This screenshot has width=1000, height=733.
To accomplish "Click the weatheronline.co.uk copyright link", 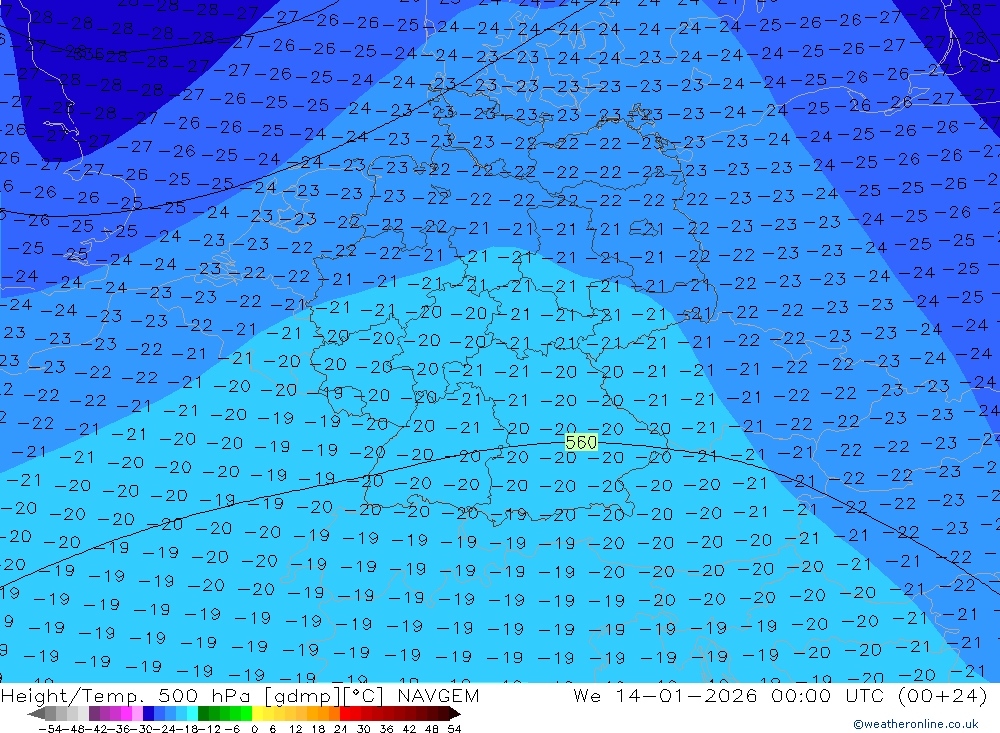I will click(x=915, y=724).
